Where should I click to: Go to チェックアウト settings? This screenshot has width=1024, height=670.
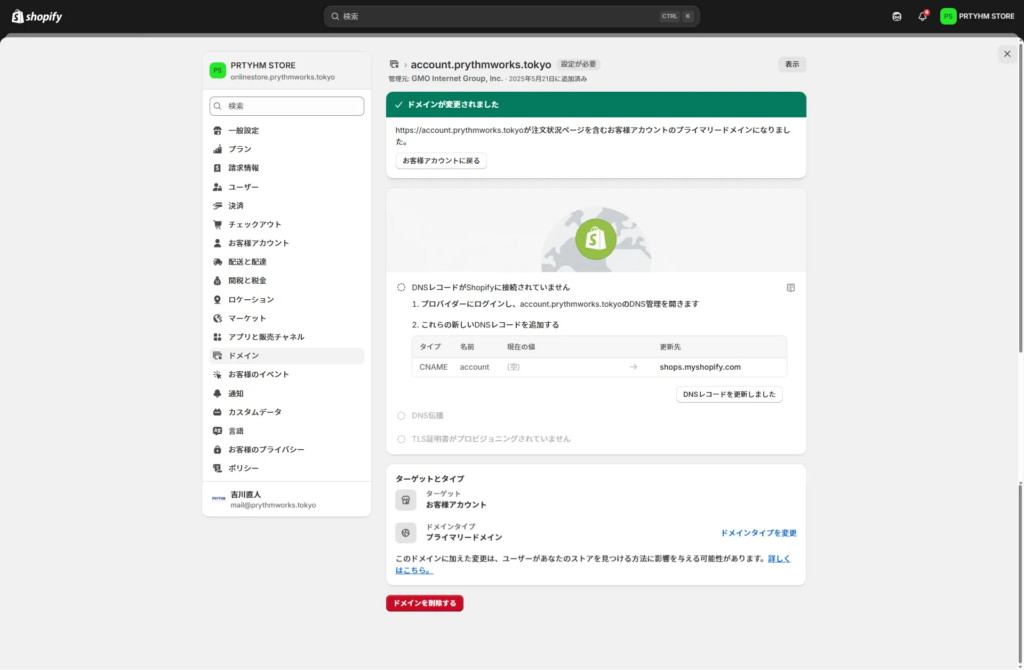tap(287, 225)
